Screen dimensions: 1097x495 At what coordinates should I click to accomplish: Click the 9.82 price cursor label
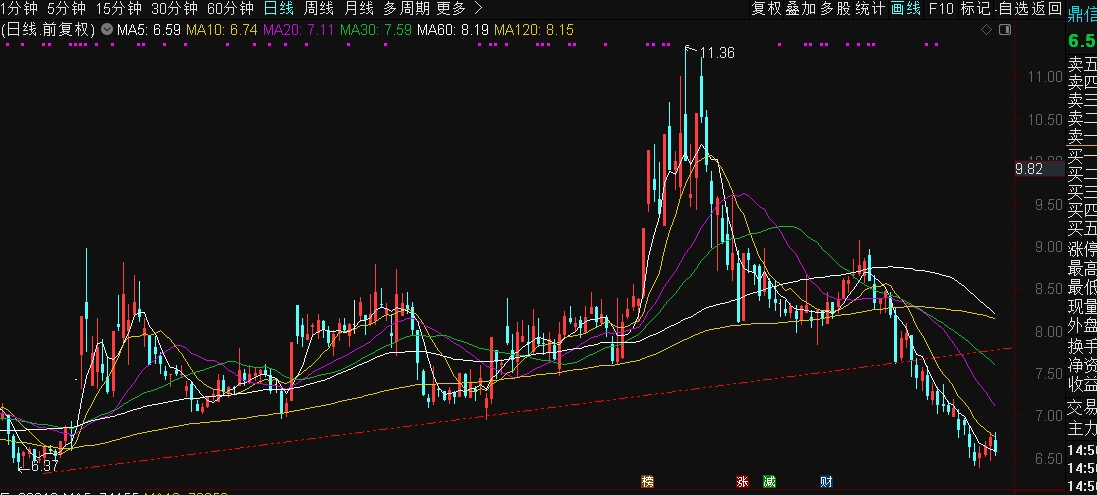point(1028,168)
